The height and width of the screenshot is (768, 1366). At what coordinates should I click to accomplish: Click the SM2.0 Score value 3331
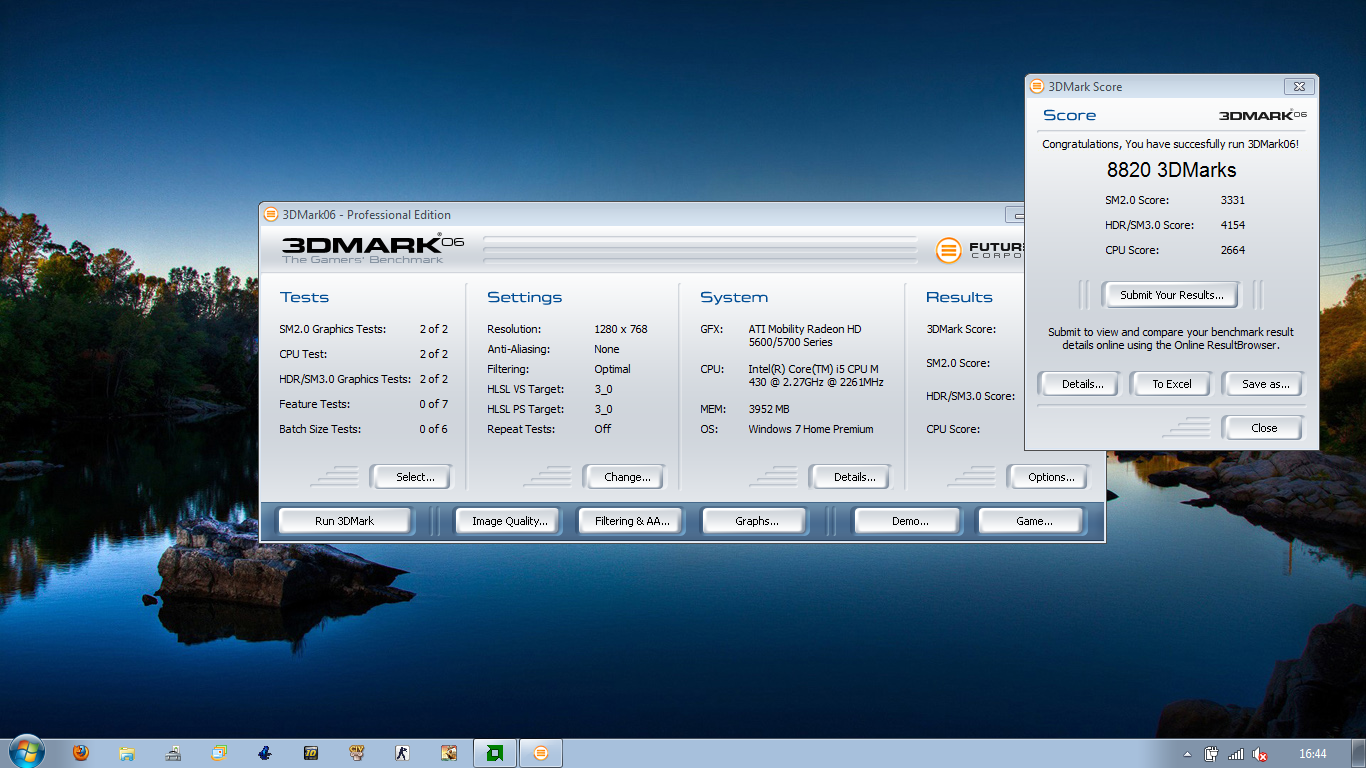click(1232, 200)
